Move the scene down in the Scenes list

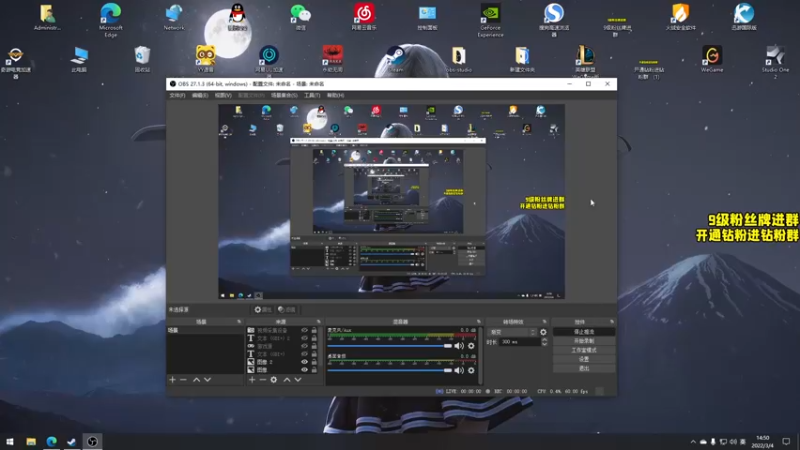(x=207, y=380)
